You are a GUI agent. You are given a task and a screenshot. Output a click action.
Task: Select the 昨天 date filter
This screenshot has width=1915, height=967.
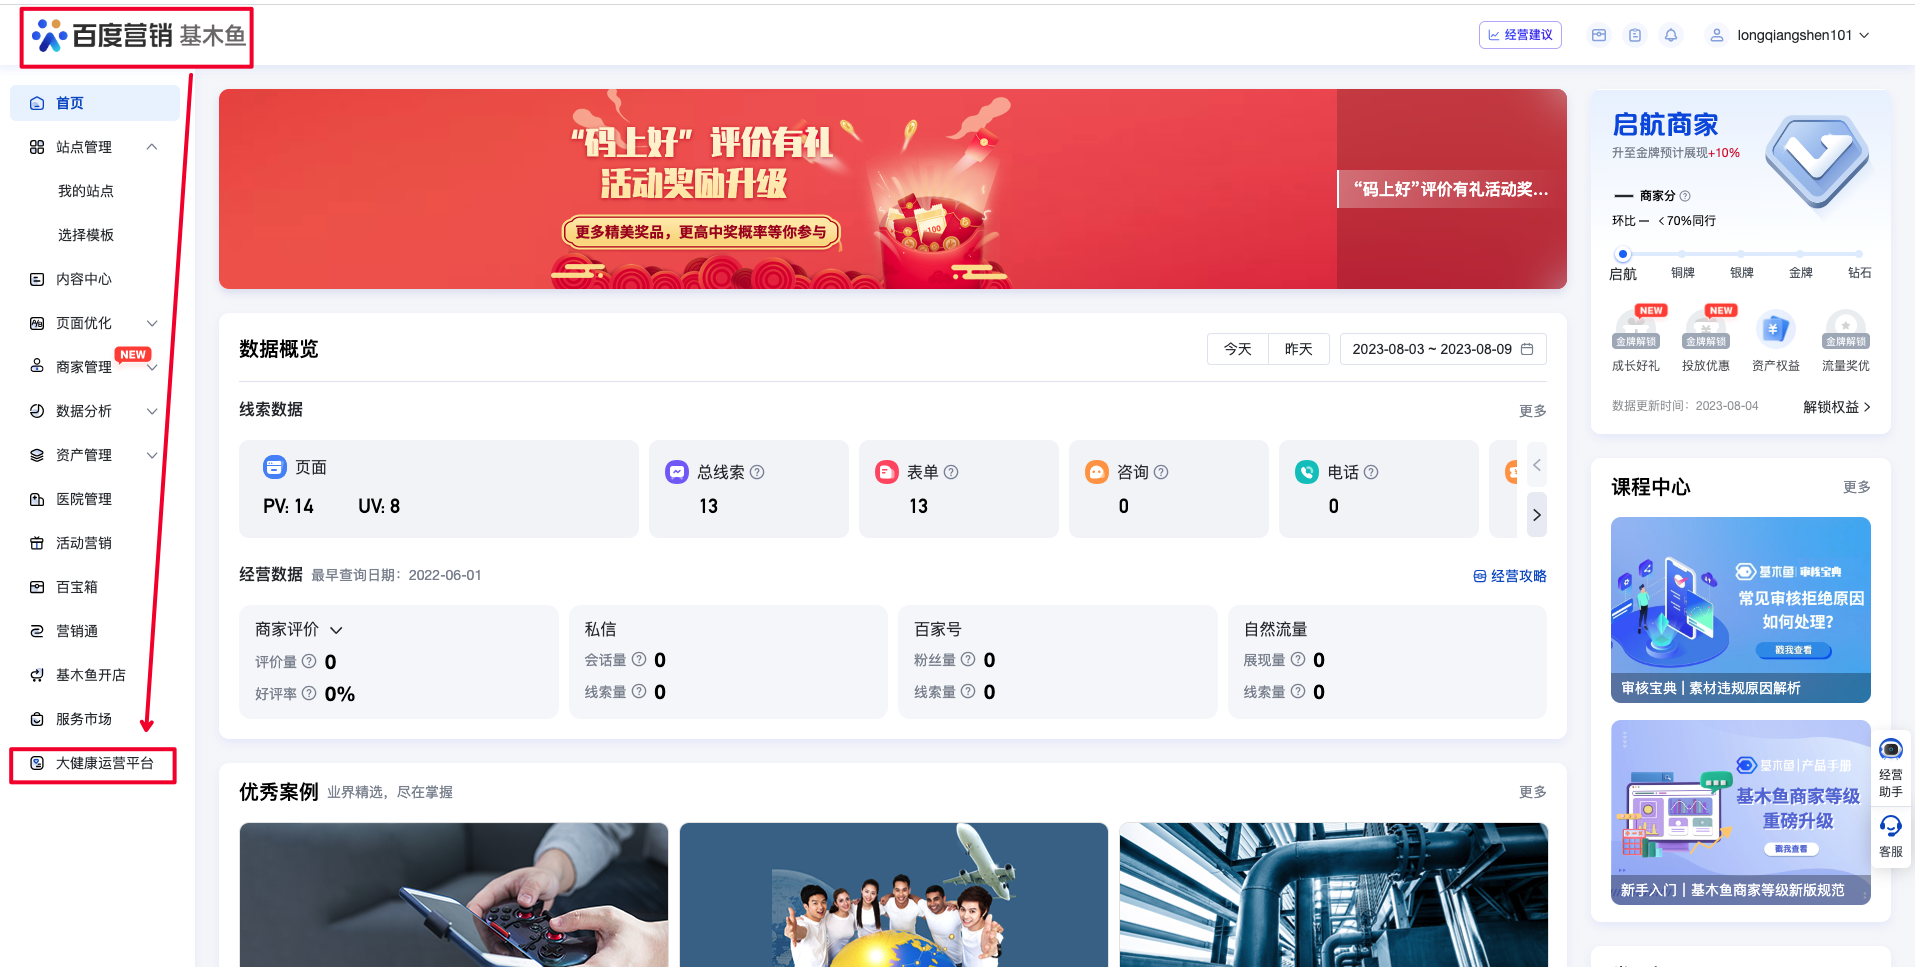(1298, 349)
